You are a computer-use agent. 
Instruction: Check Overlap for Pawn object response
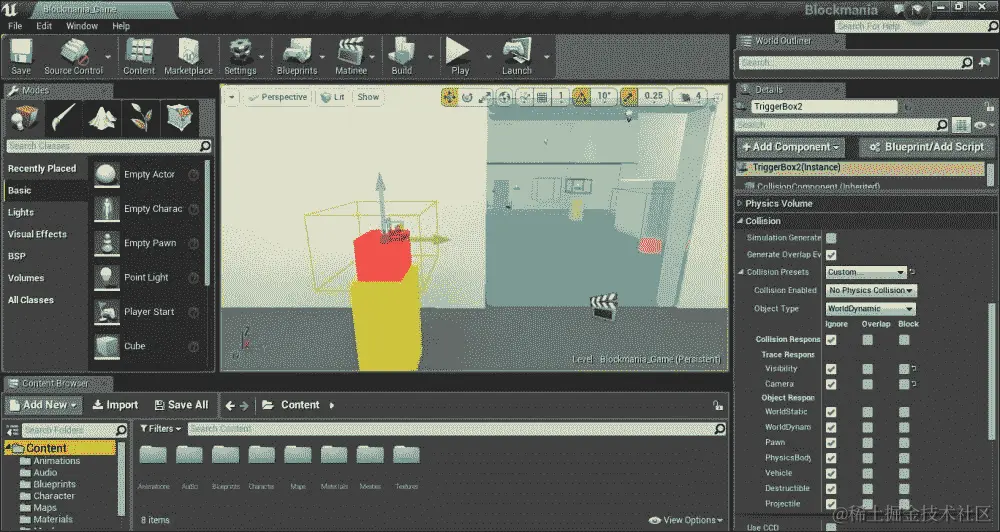[867, 443]
